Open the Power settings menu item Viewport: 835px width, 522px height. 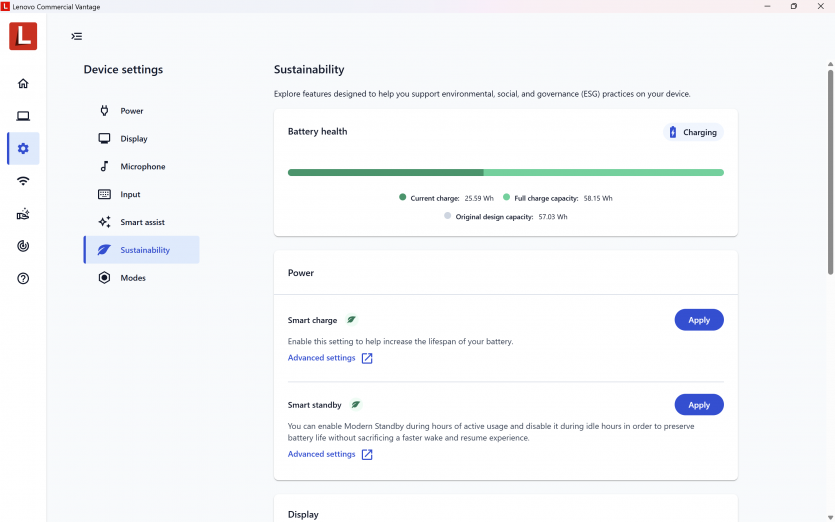(132, 111)
